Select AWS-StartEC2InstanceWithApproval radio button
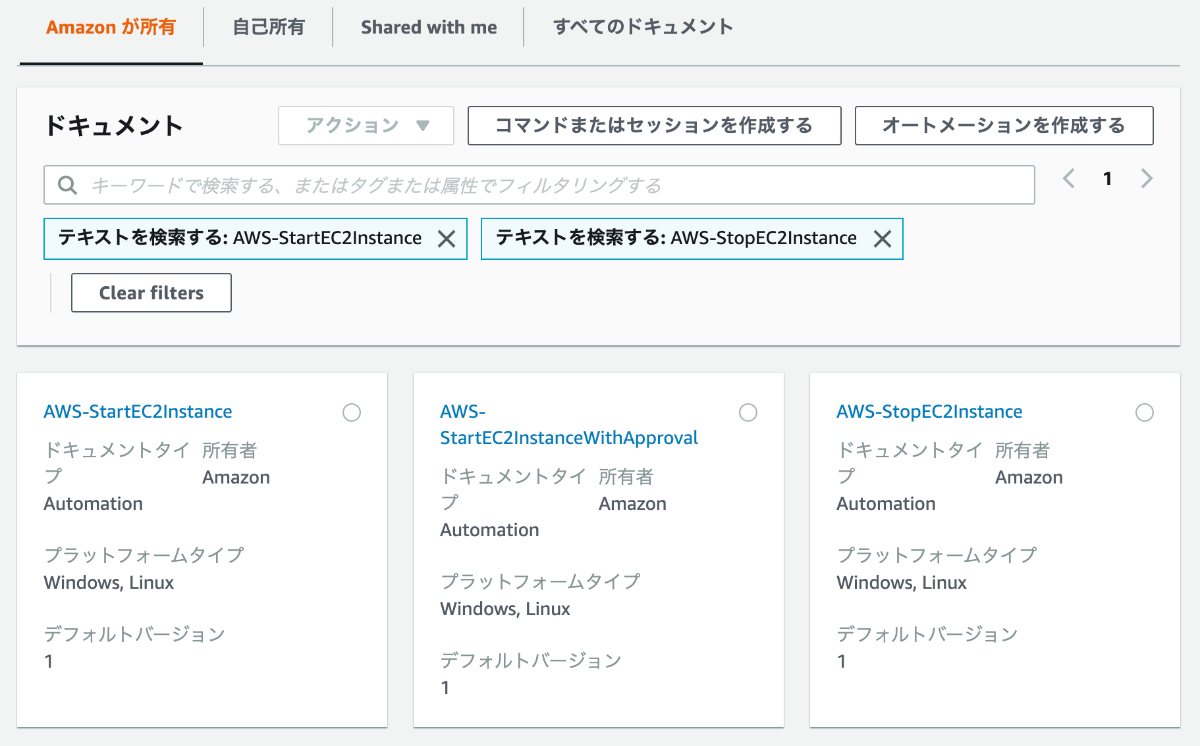This screenshot has width=1200, height=746. 748,412
